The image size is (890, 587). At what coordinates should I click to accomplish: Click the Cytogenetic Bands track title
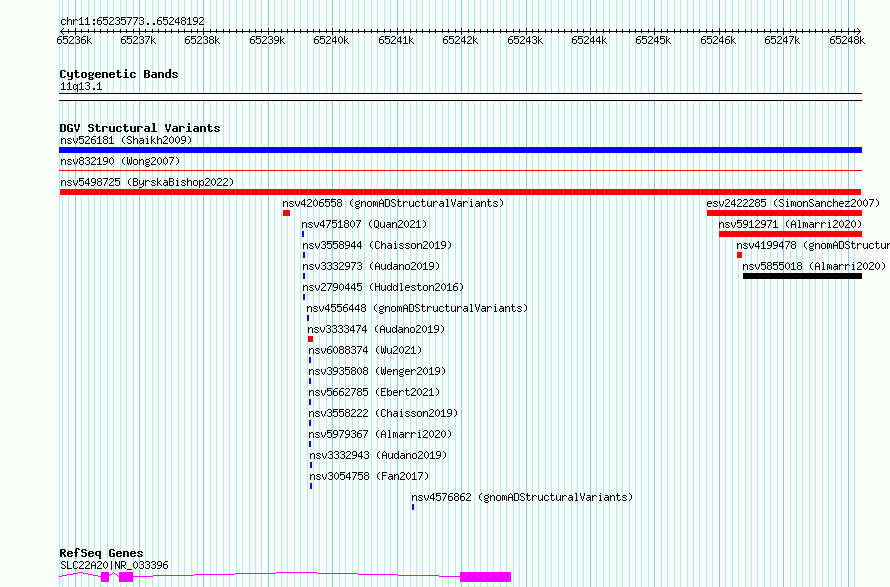[119, 74]
